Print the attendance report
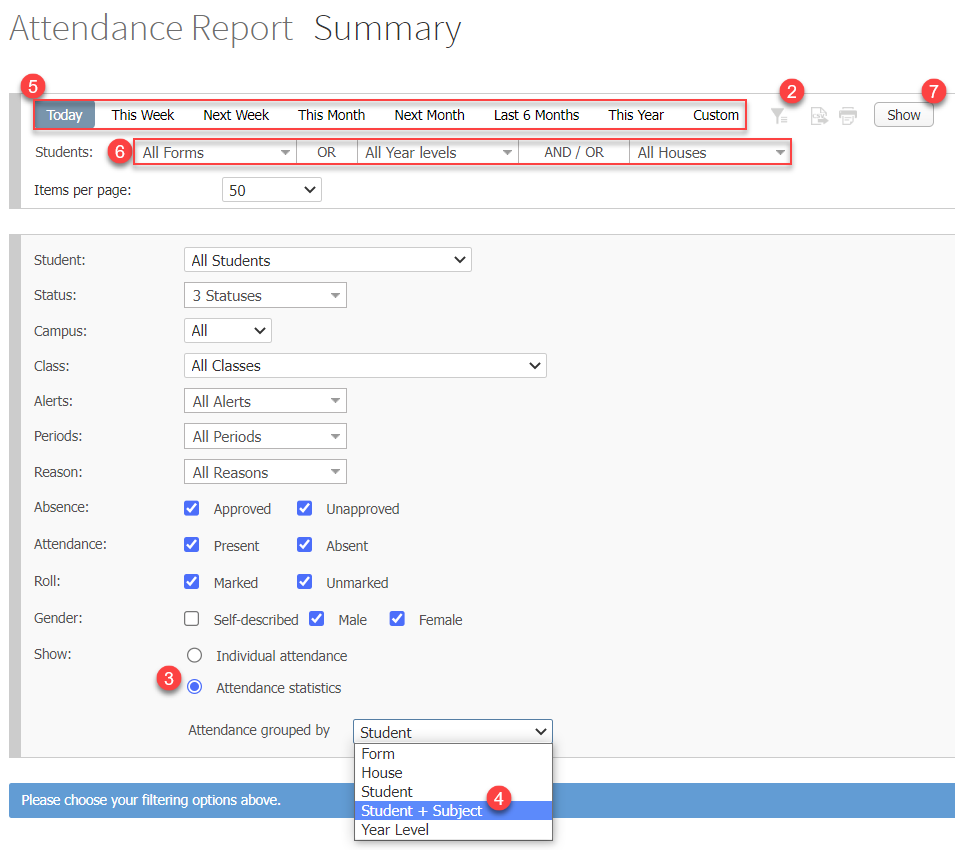Viewport: 955px width, 850px height. click(848, 116)
